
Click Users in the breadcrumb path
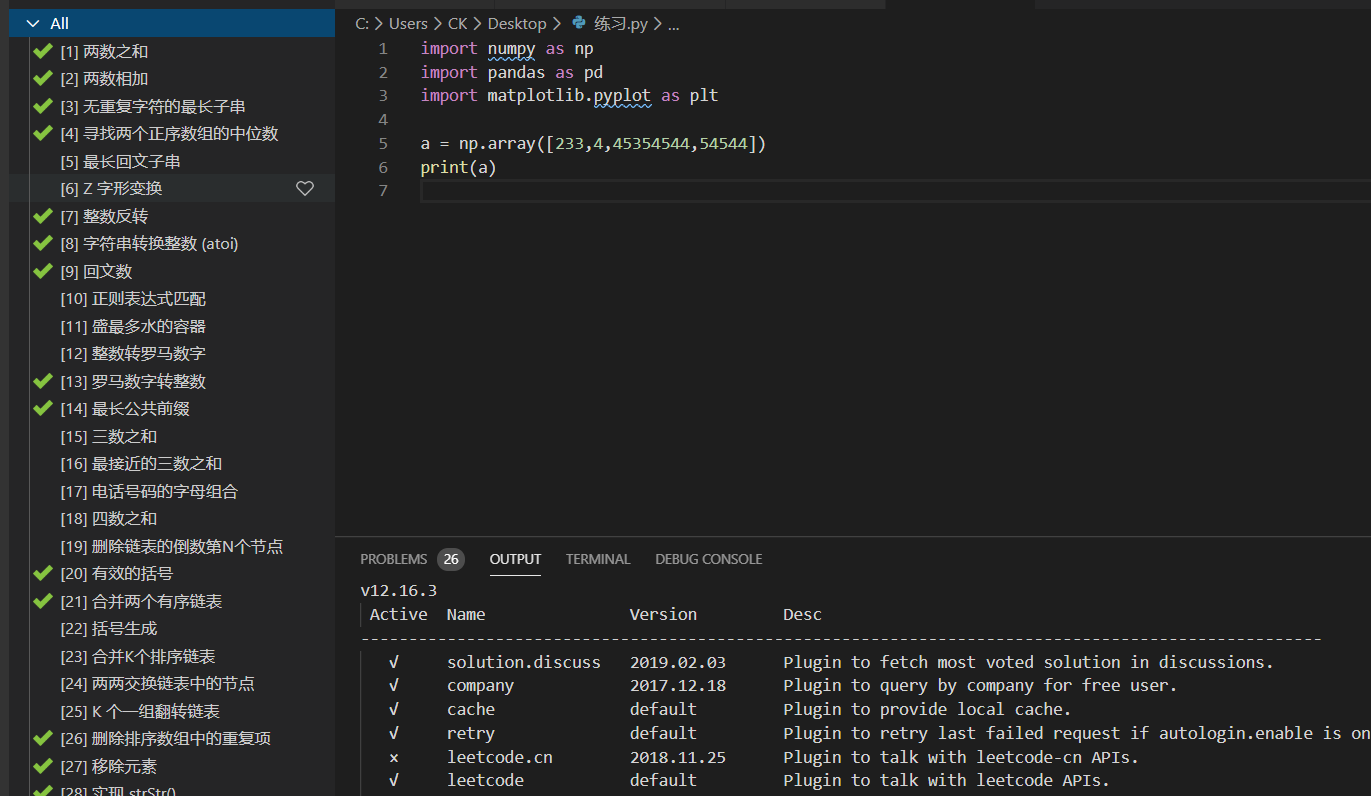[408, 23]
